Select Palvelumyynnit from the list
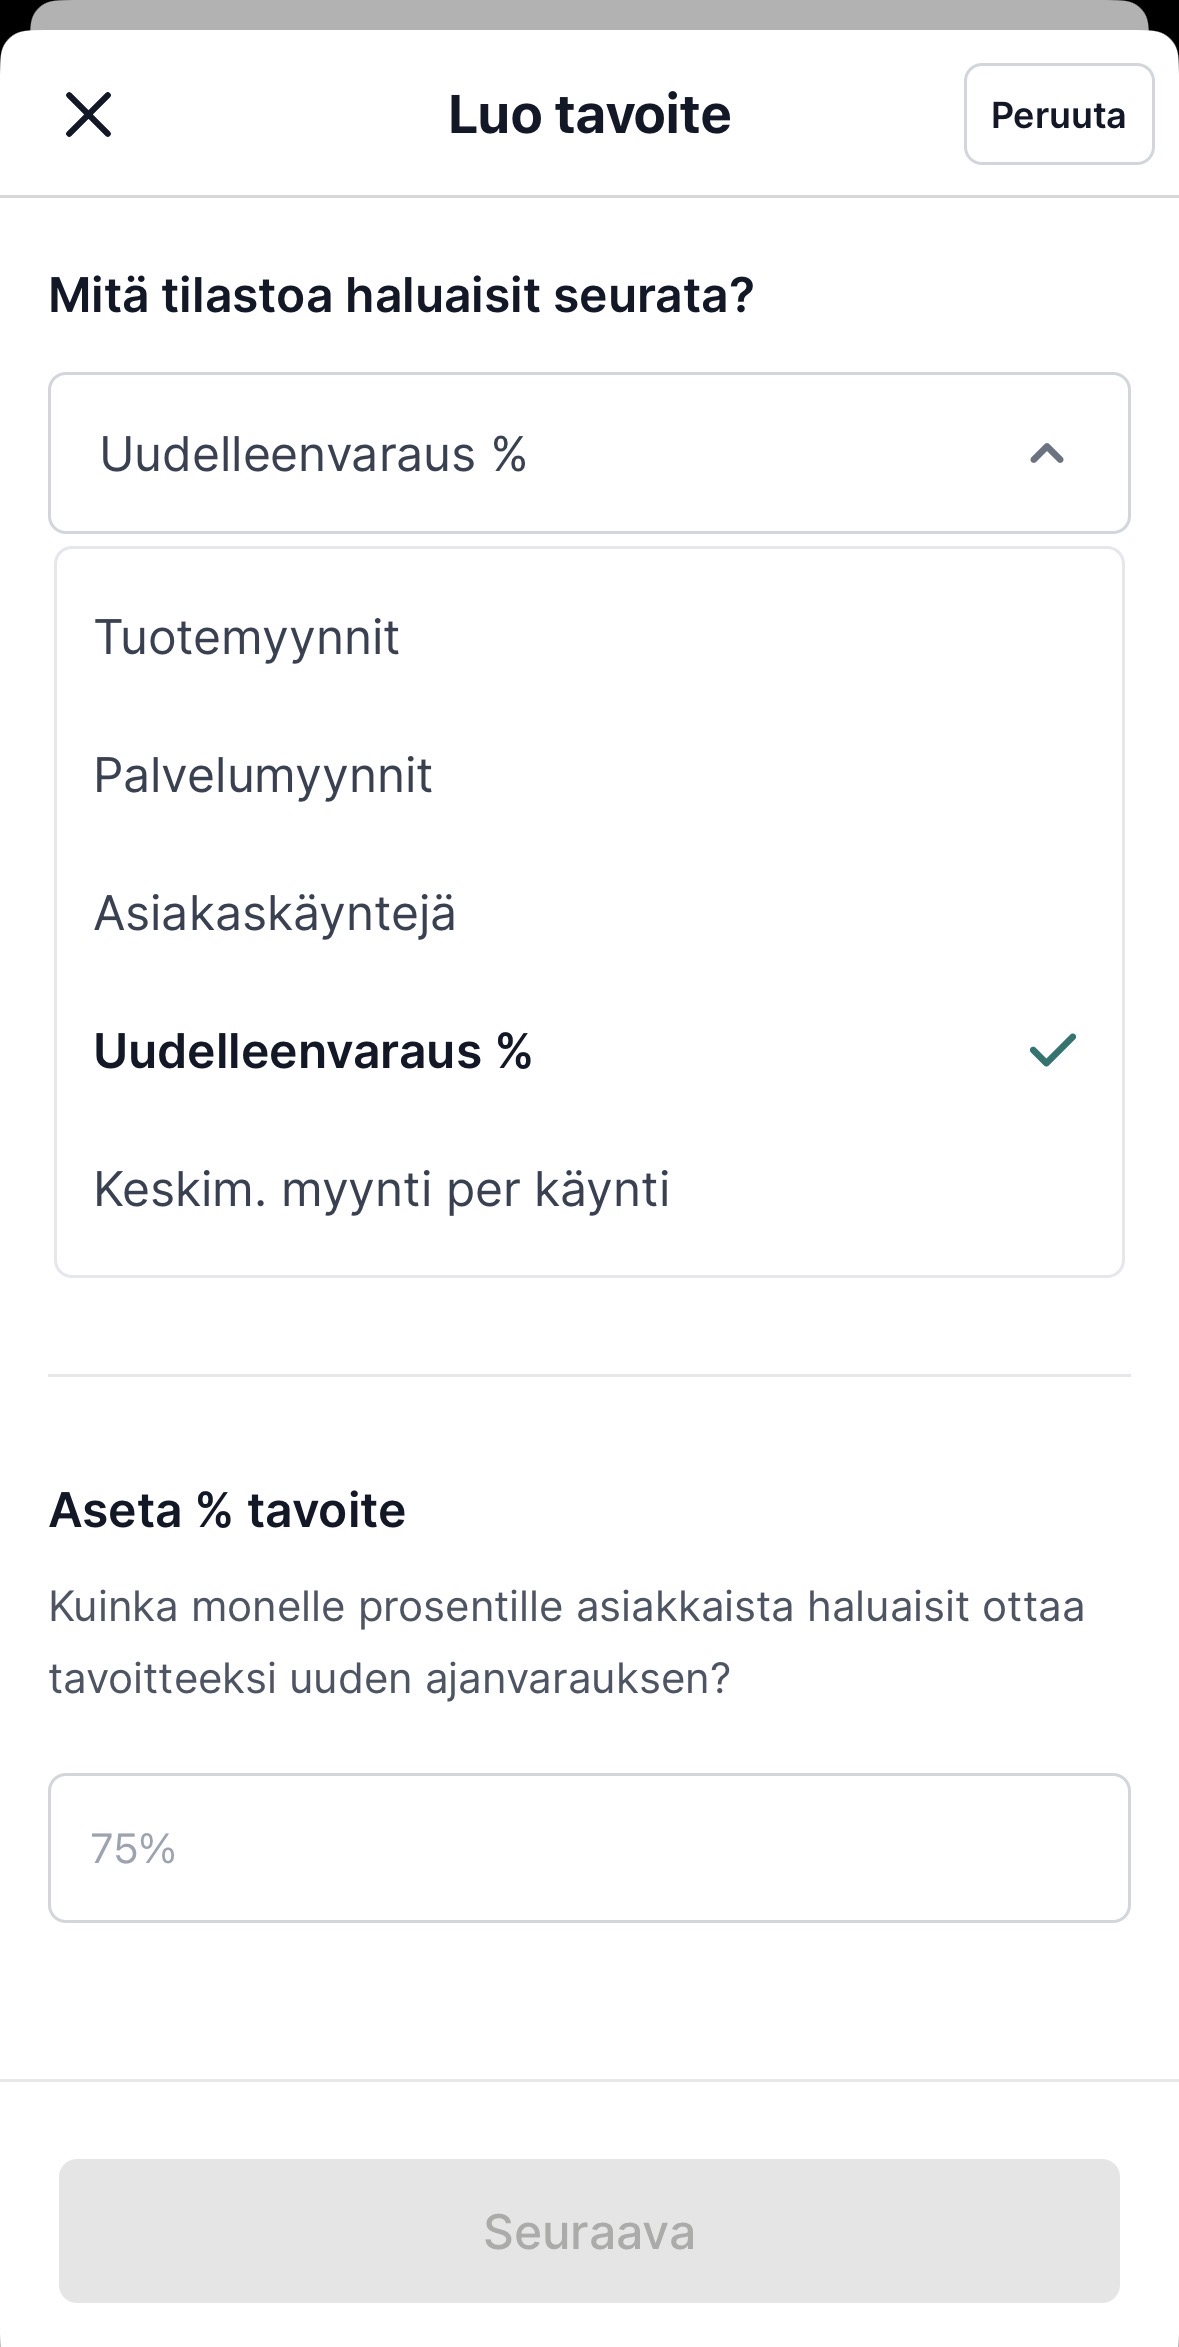This screenshot has height=2347, width=1179. pyautogui.click(x=262, y=775)
